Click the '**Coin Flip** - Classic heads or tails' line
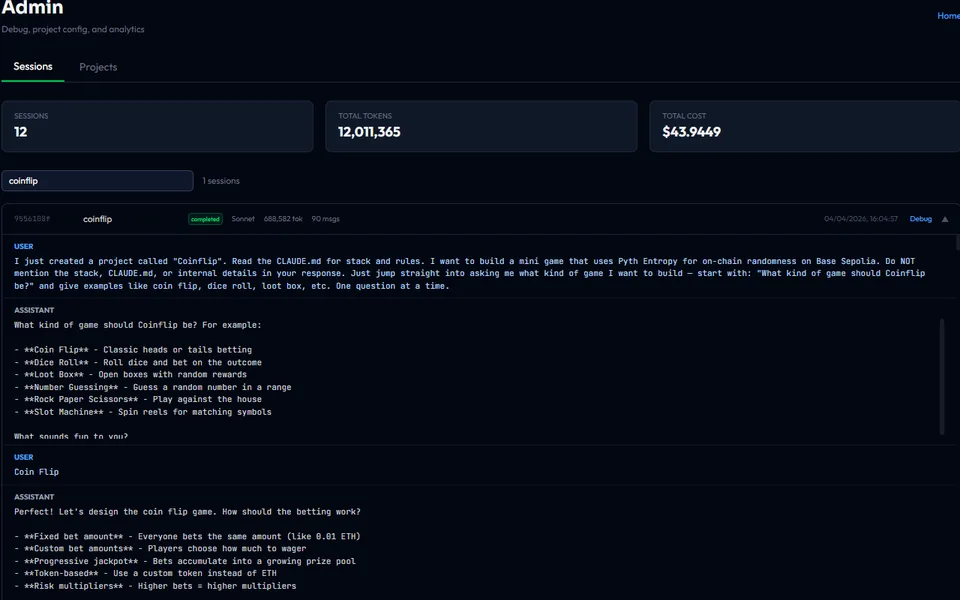The height and width of the screenshot is (600, 960). [x=133, y=350]
